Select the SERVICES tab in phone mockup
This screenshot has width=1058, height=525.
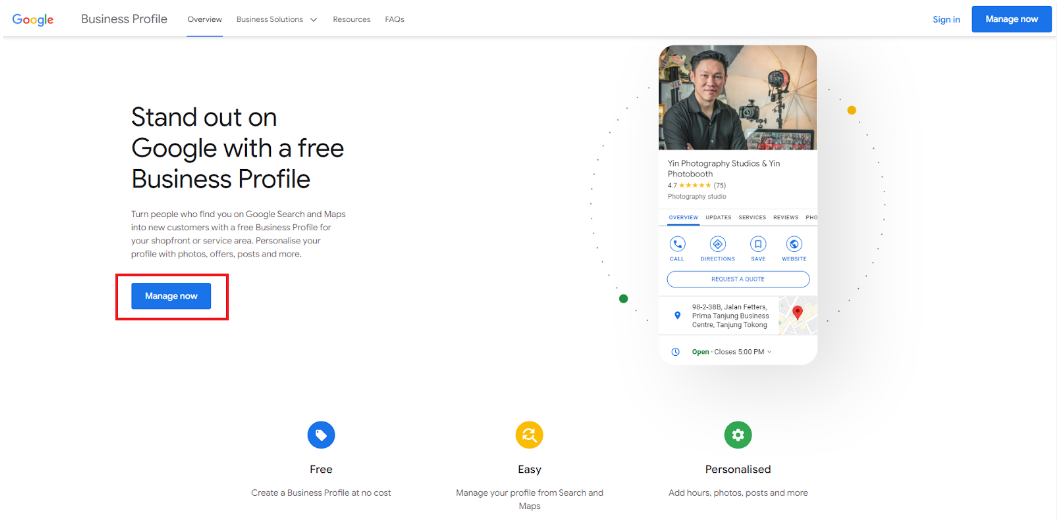tap(752, 218)
